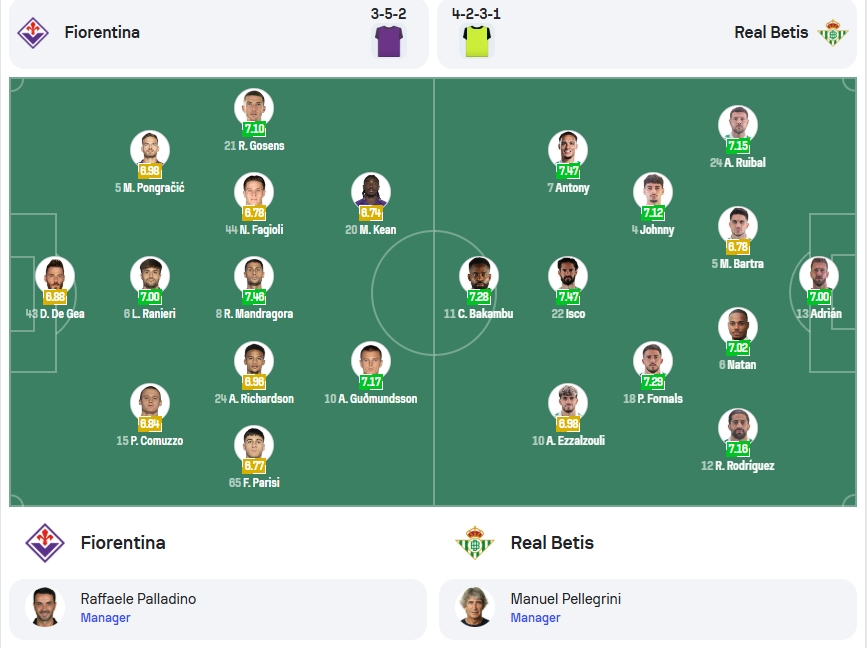
Task: Click the Fiorentina crest in the header
Action: [33, 33]
